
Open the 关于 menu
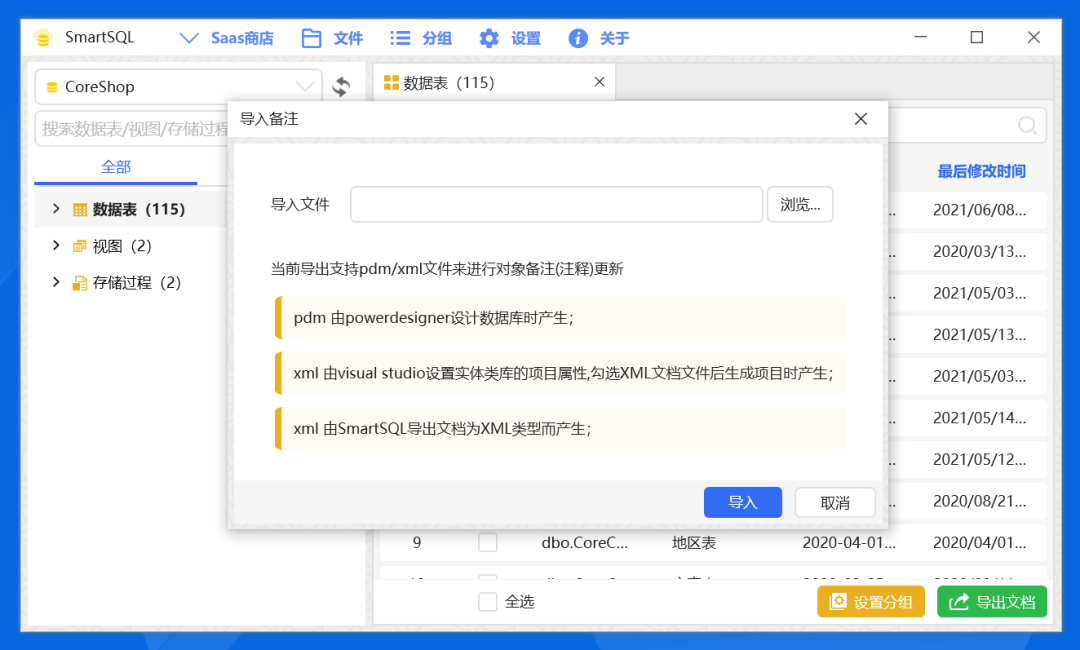tap(599, 38)
